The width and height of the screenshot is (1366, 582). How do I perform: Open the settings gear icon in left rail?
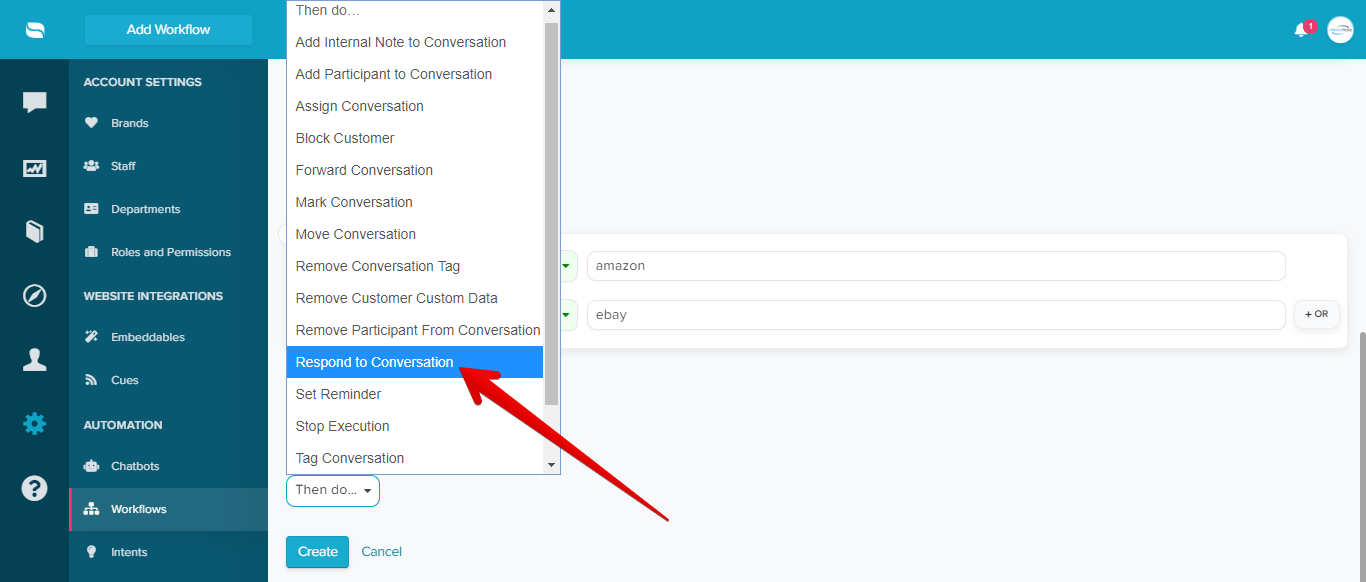click(x=35, y=424)
